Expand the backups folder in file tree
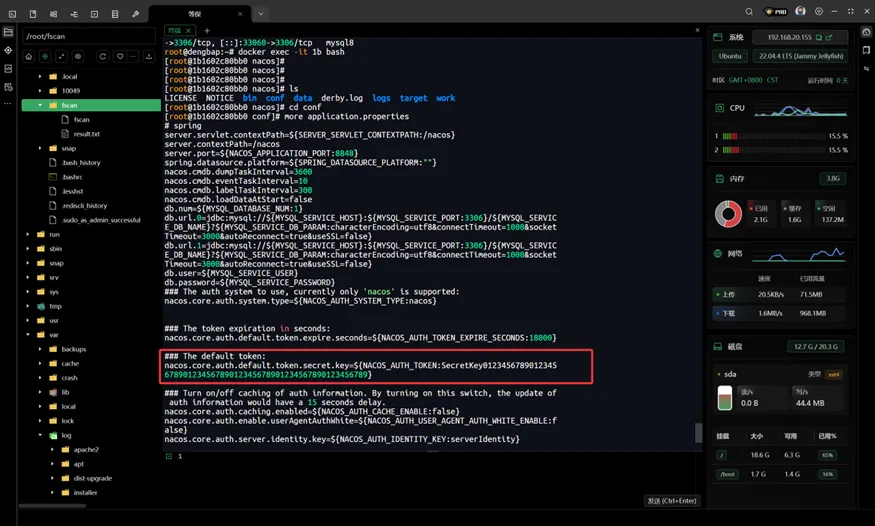The image size is (875, 526). coord(52,349)
